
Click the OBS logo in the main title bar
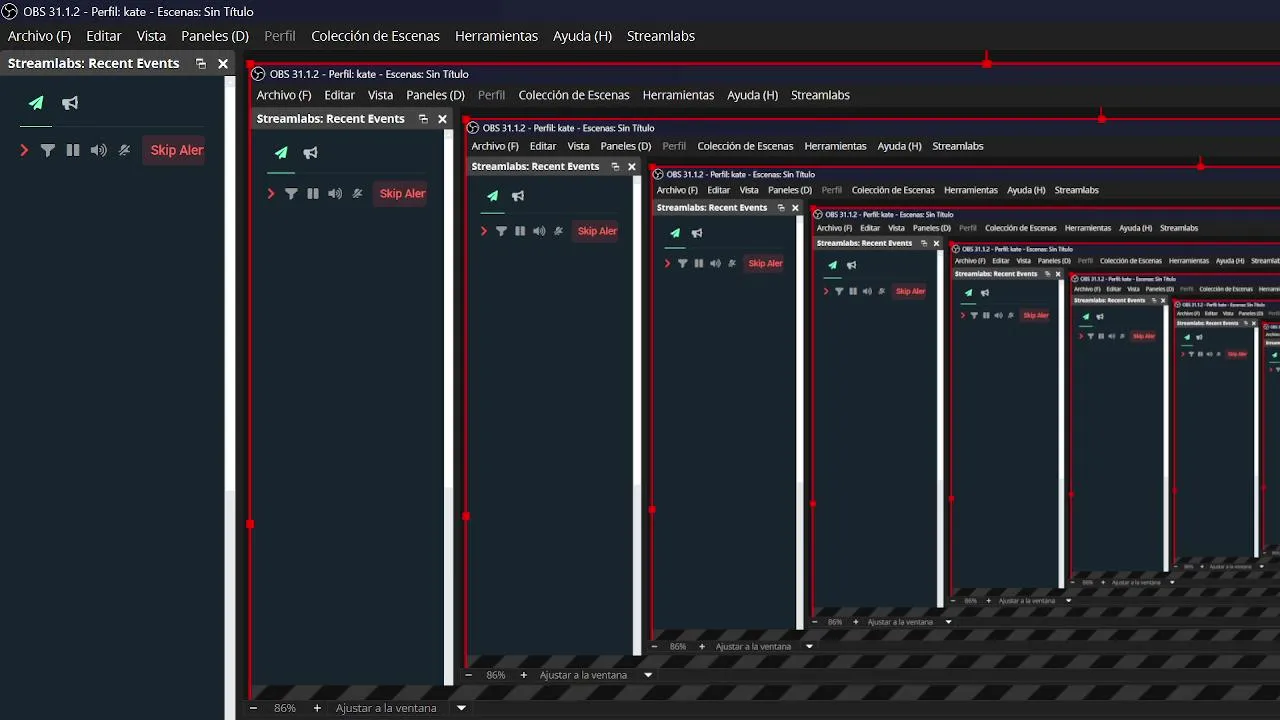12,12
